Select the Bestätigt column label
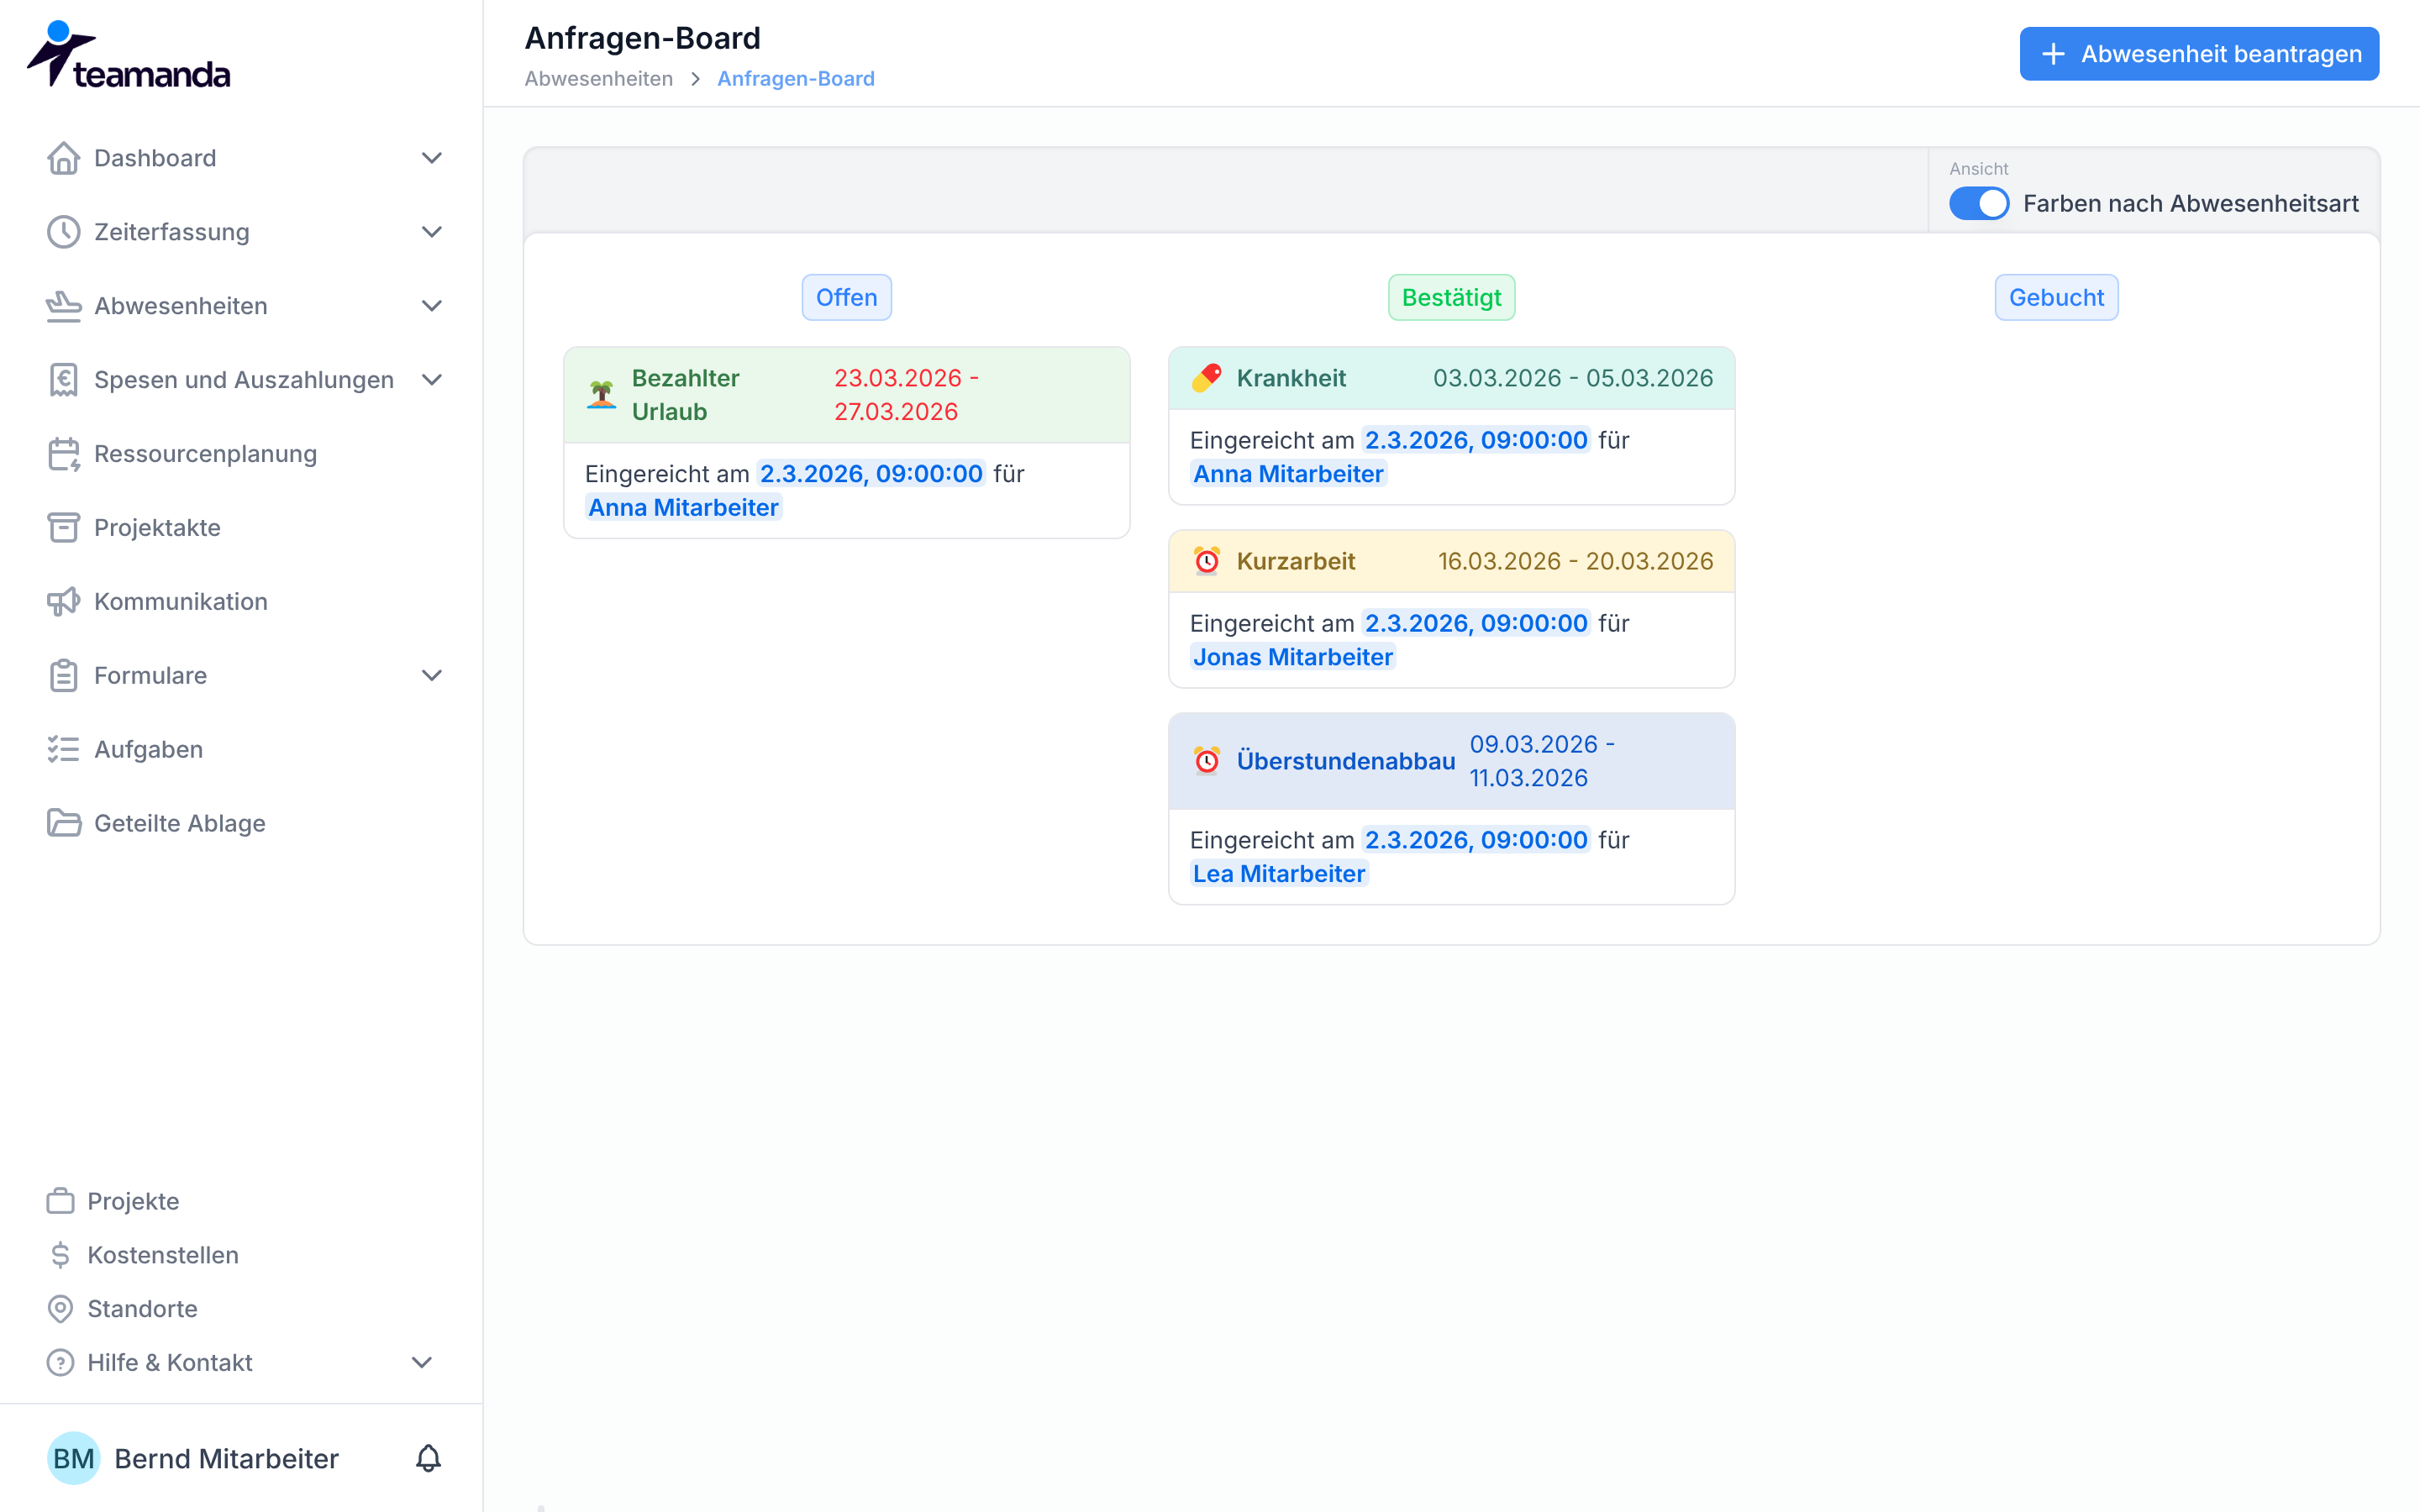This screenshot has height=1512, width=2420. point(1451,298)
